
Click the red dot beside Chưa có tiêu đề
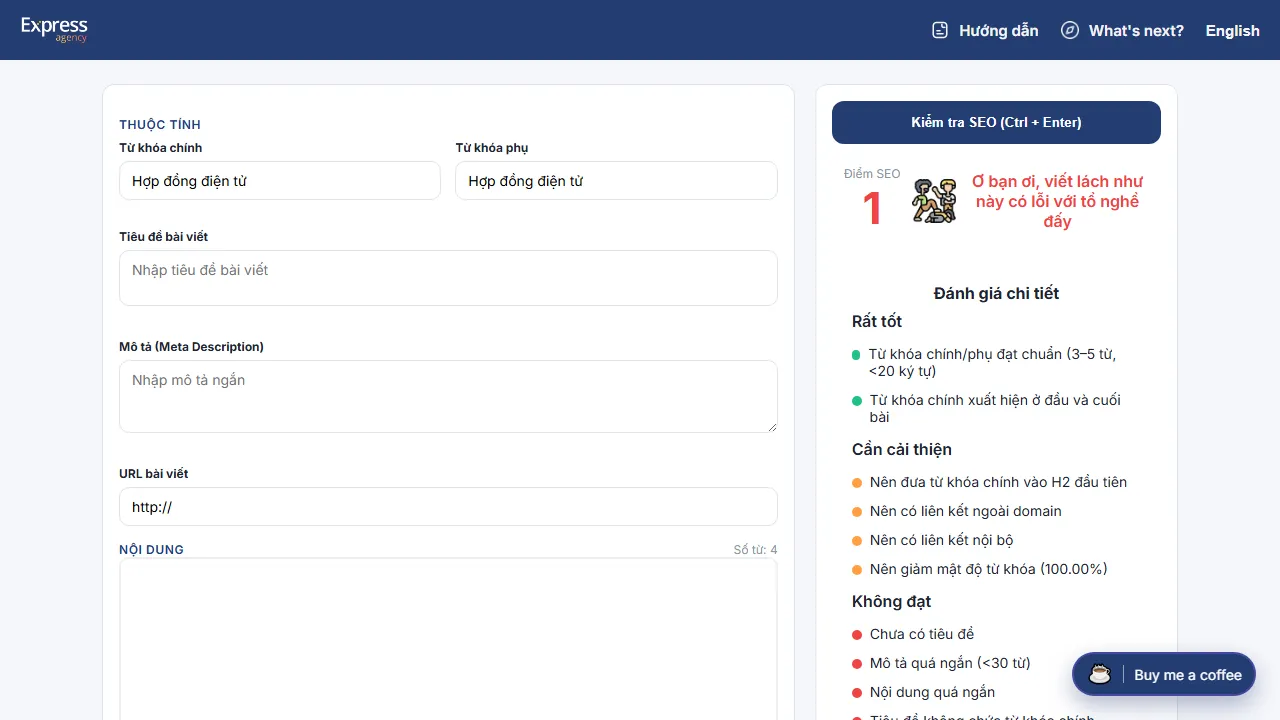pyautogui.click(x=857, y=634)
